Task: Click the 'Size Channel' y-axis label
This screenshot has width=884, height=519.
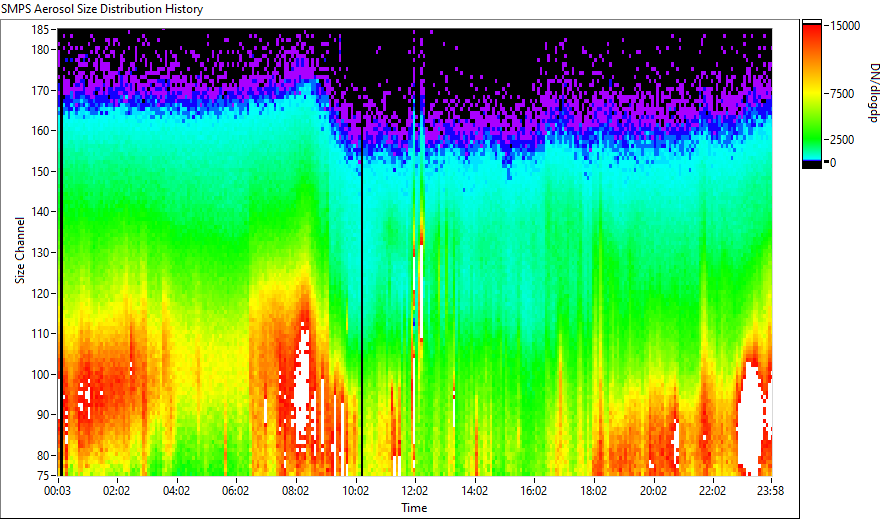Action: (x=20, y=250)
